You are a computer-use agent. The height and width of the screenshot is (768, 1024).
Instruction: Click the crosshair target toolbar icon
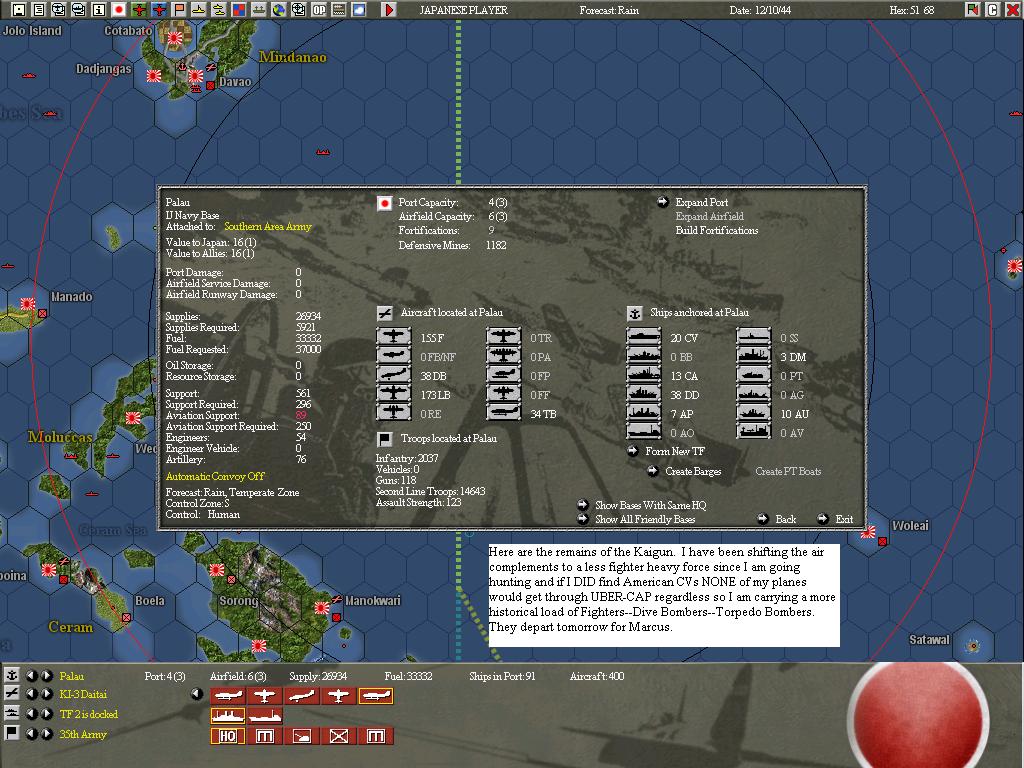tap(298, 9)
